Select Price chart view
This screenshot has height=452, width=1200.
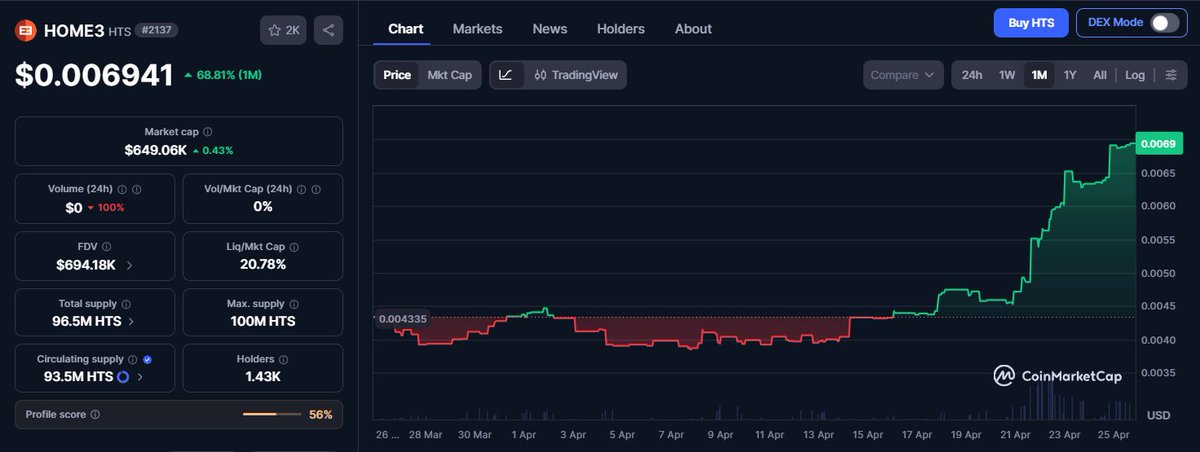pyautogui.click(x=397, y=75)
